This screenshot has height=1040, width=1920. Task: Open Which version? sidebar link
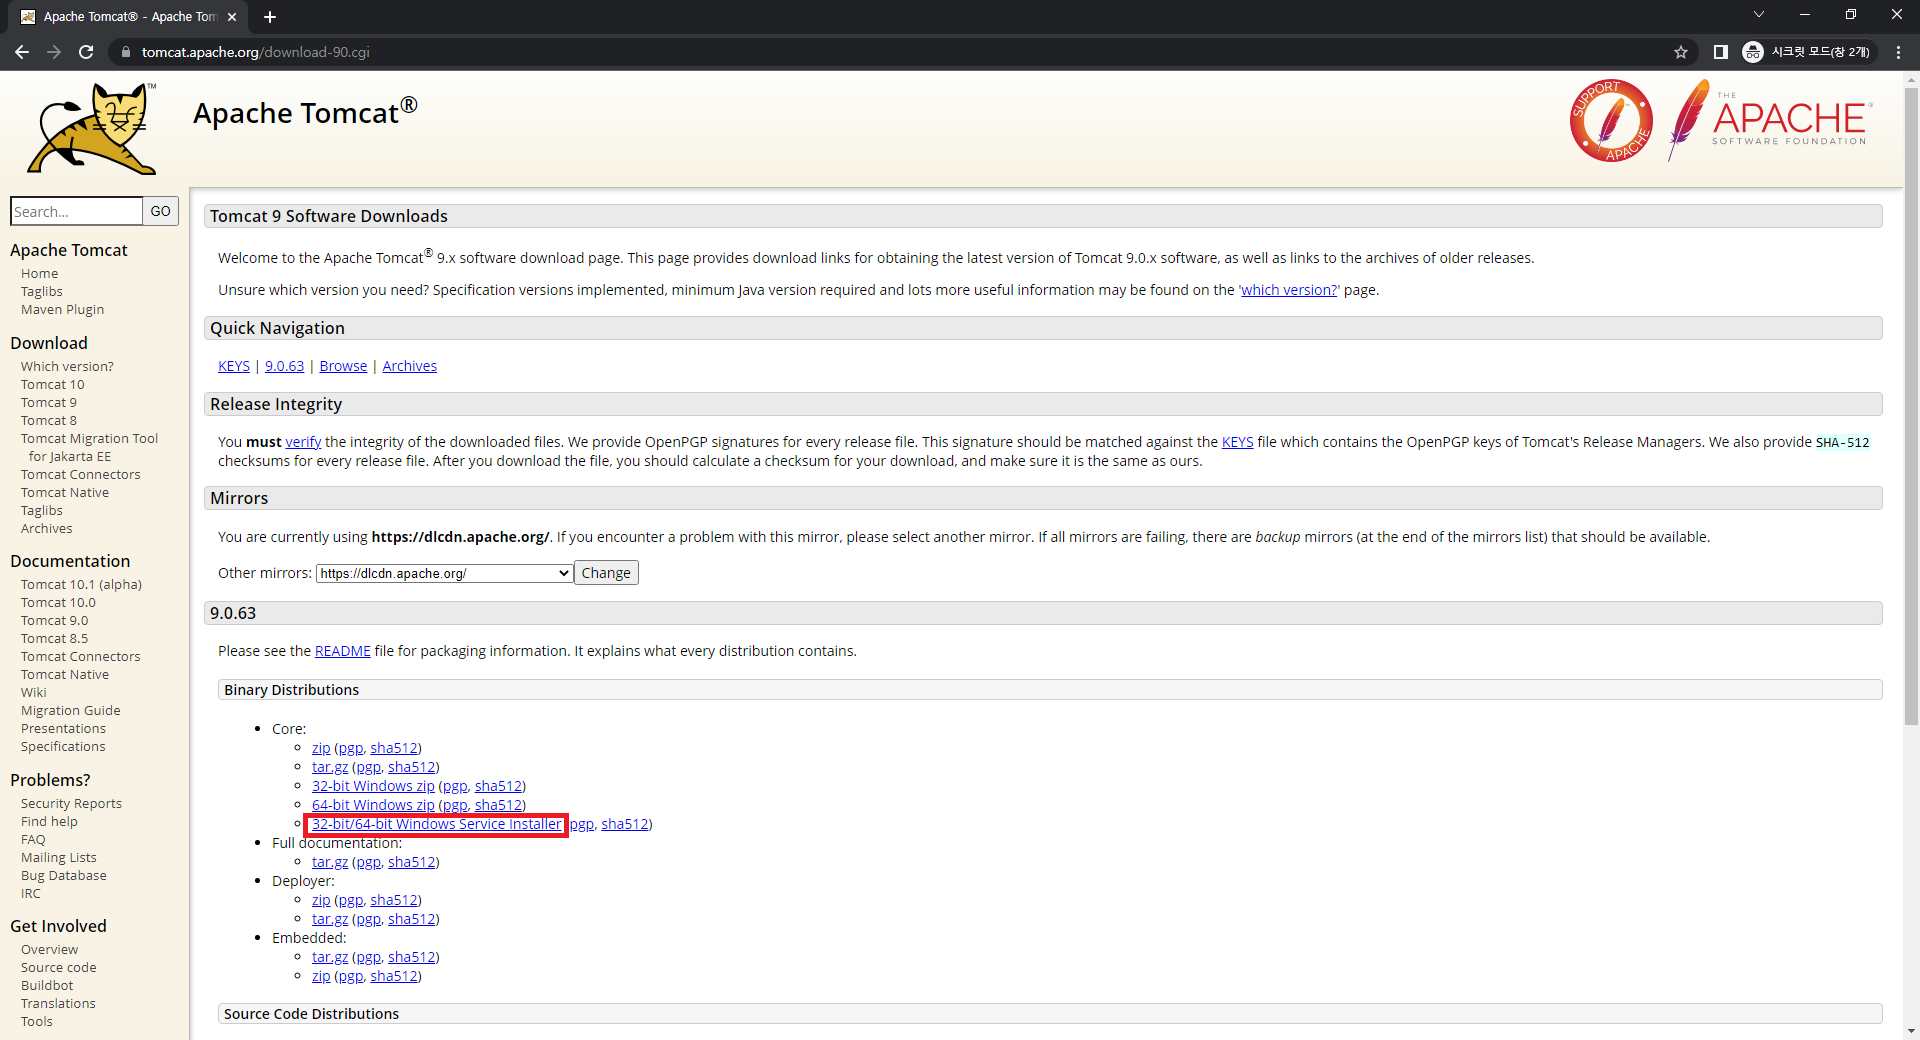coord(67,367)
